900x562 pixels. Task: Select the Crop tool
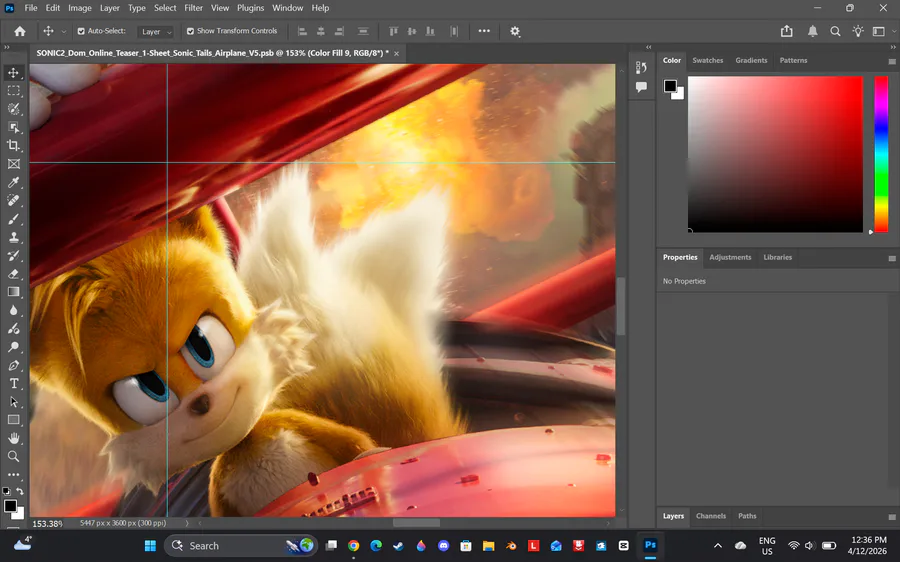click(x=14, y=146)
